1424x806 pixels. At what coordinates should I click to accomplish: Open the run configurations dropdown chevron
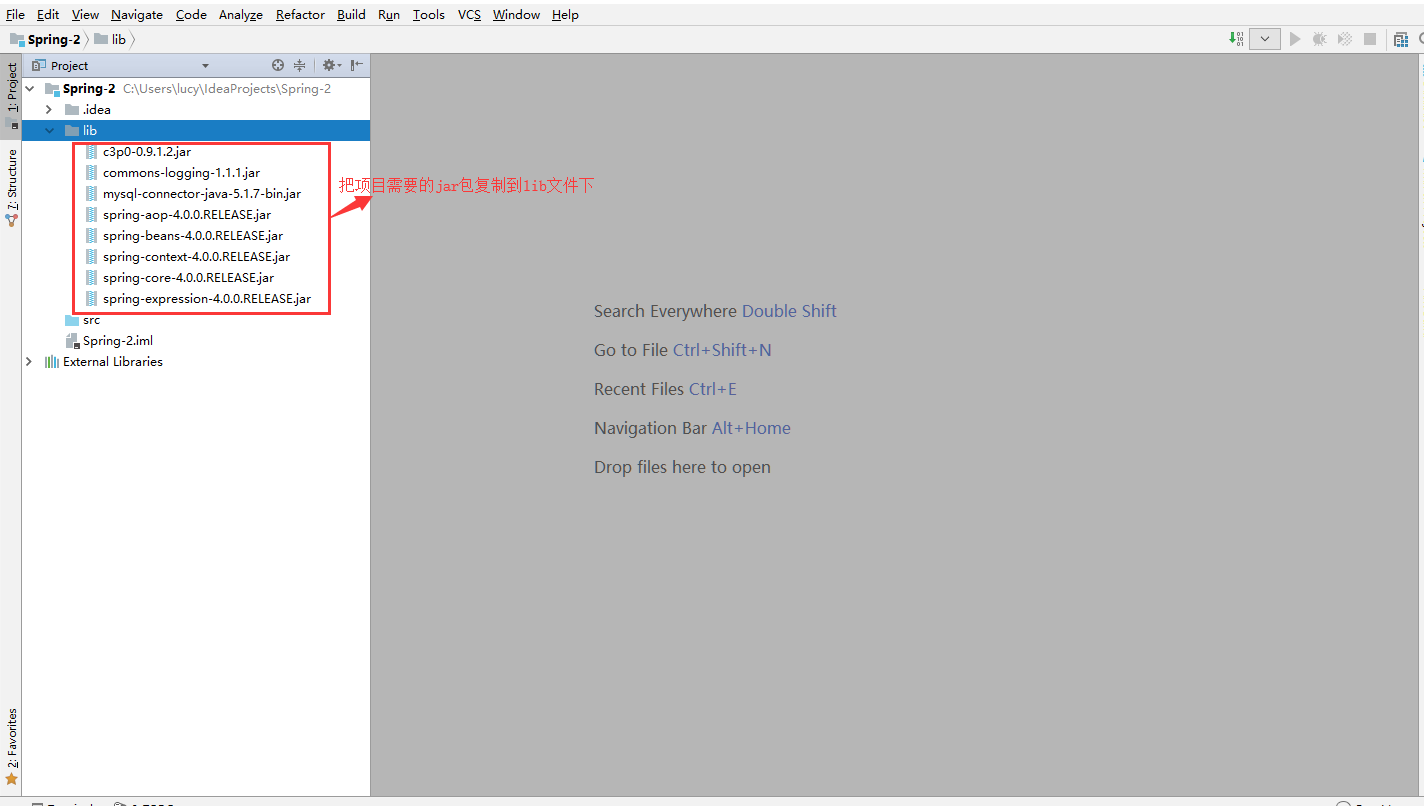click(x=1265, y=39)
